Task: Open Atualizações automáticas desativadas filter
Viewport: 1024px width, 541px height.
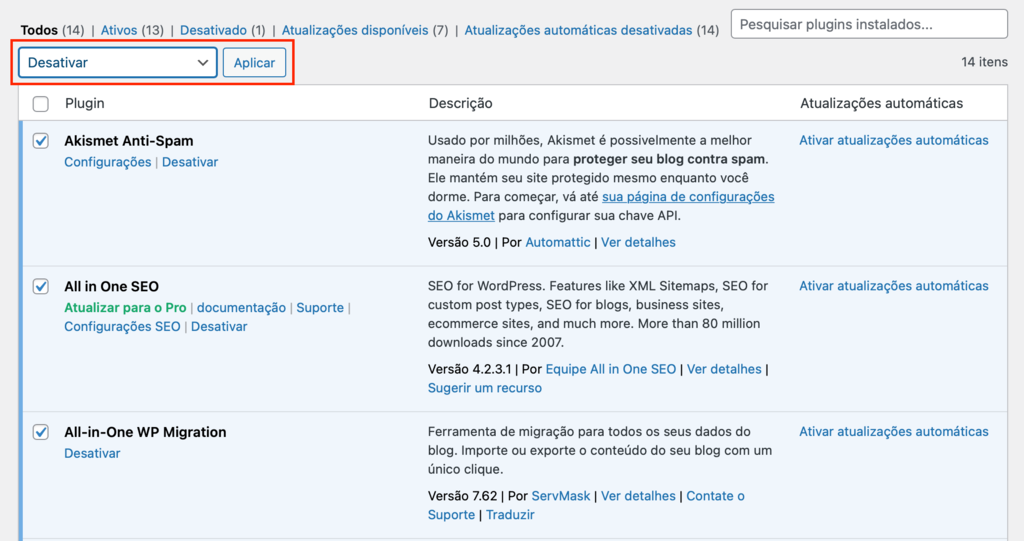Action: [x=578, y=30]
